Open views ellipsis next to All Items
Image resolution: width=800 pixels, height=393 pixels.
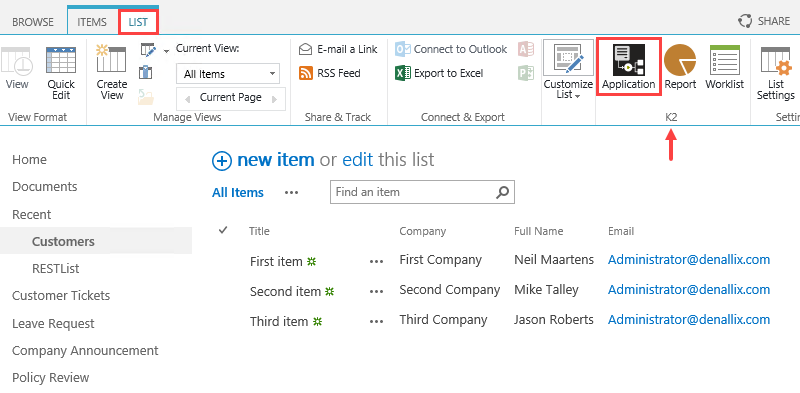pos(291,192)
